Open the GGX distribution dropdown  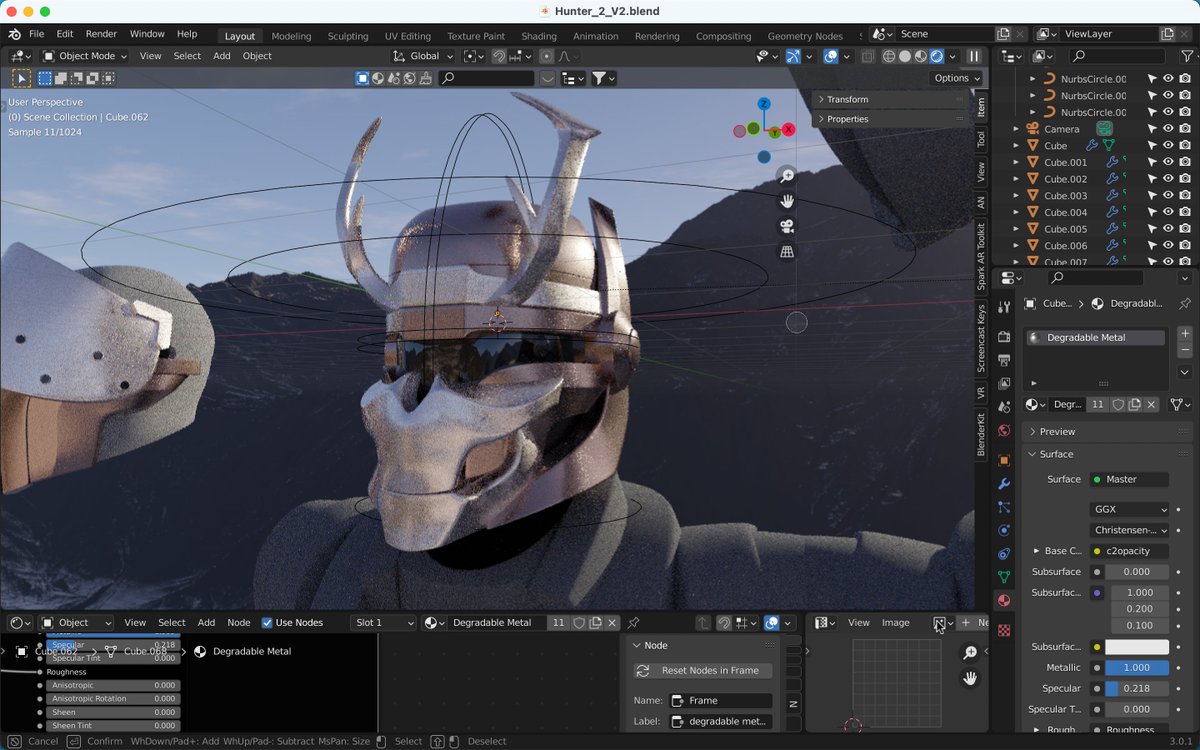(x=1129, y=509)
